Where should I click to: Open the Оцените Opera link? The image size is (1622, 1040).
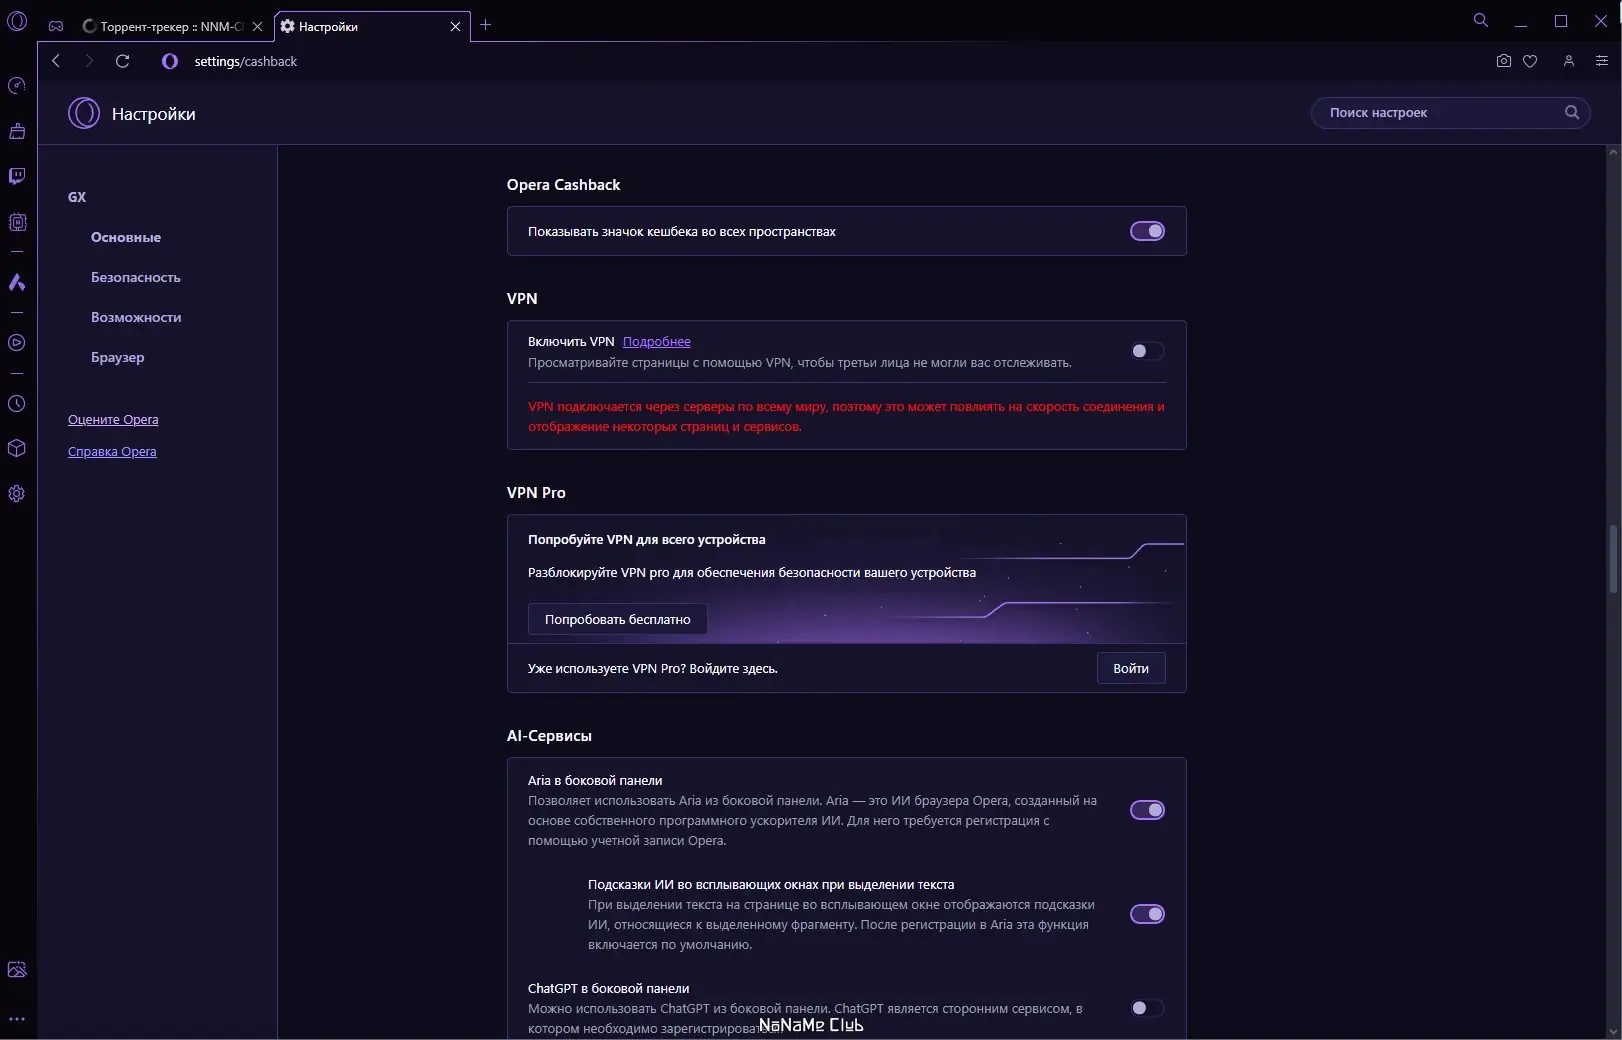[113, 419]
